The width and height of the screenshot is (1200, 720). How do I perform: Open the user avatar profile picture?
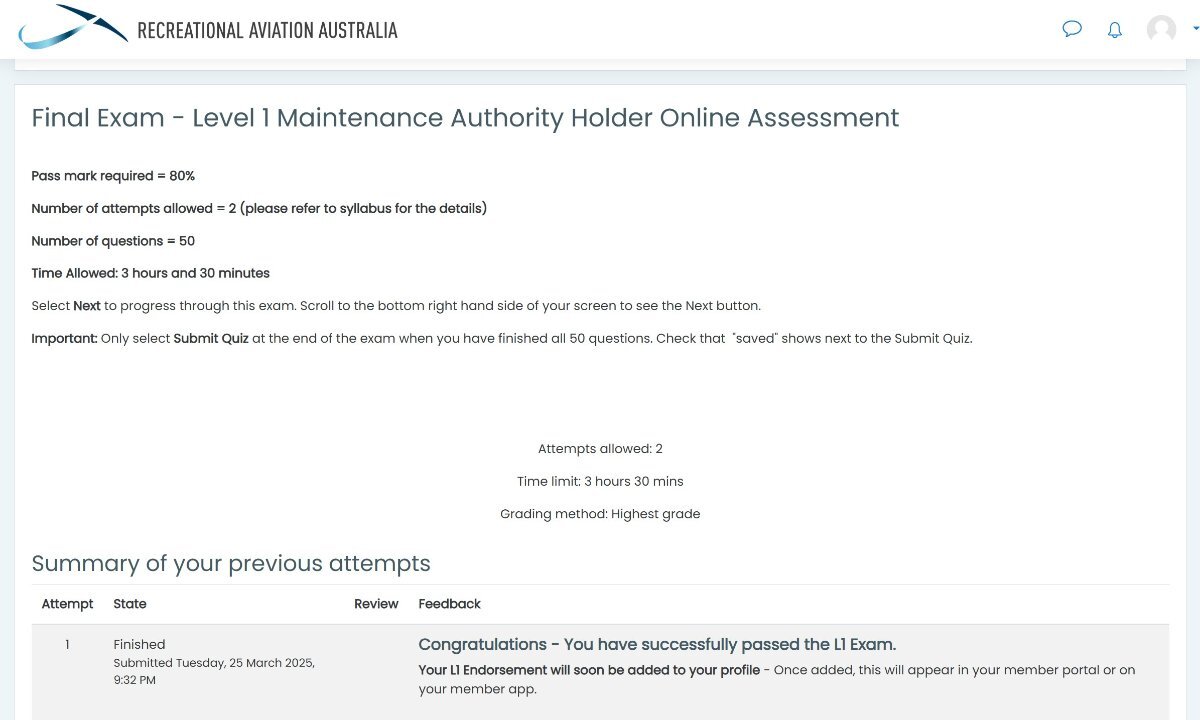pos(1161,29)
